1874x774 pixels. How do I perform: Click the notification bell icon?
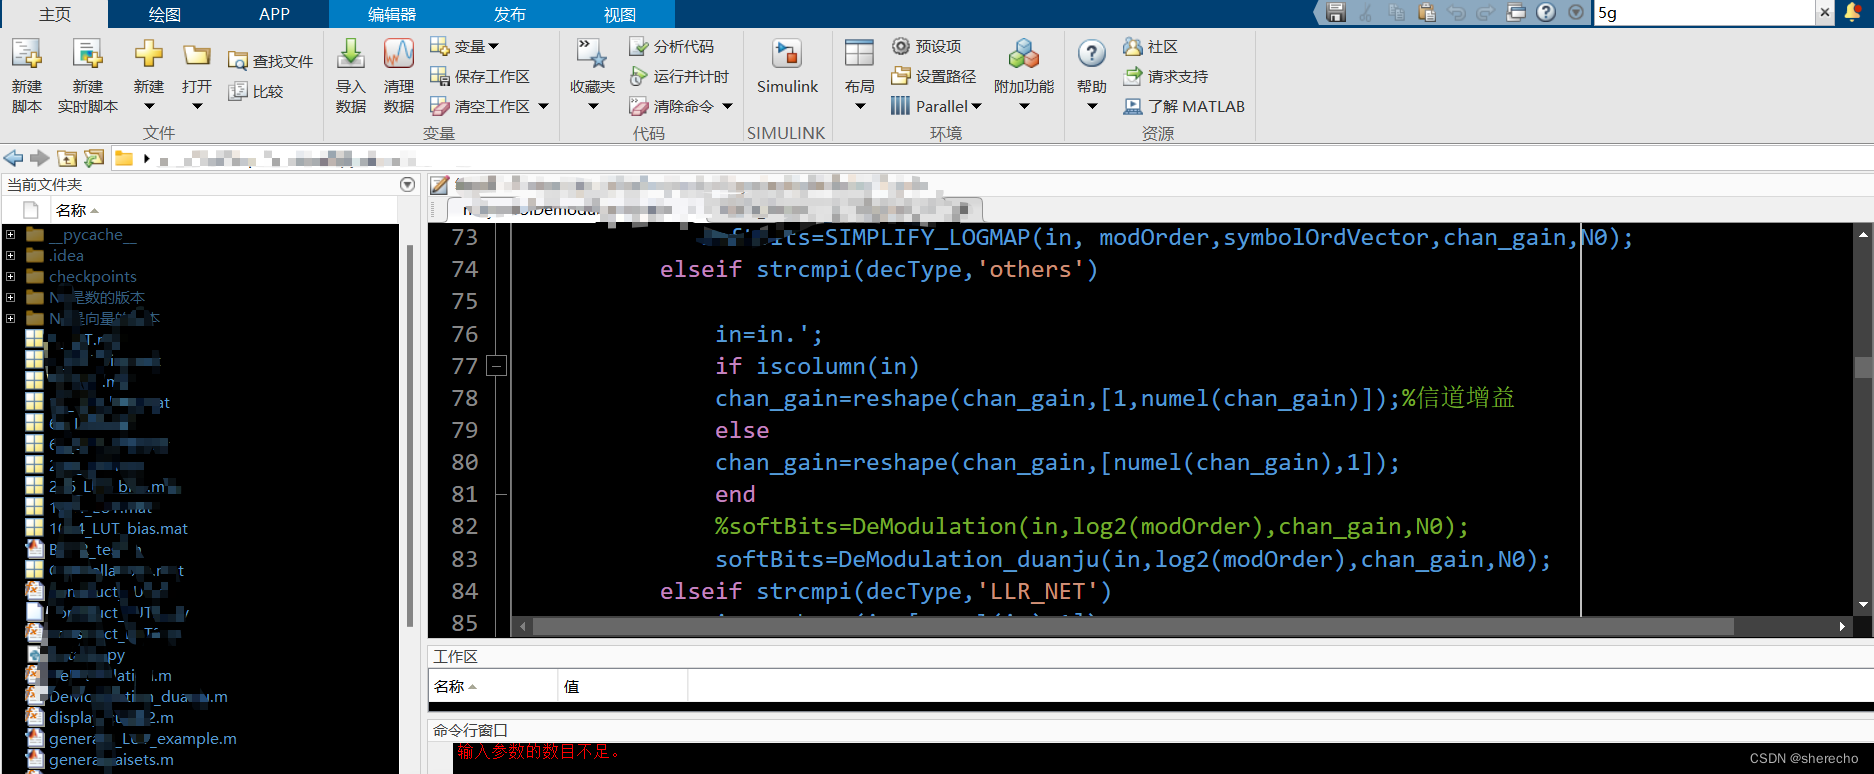(1853, 11)
